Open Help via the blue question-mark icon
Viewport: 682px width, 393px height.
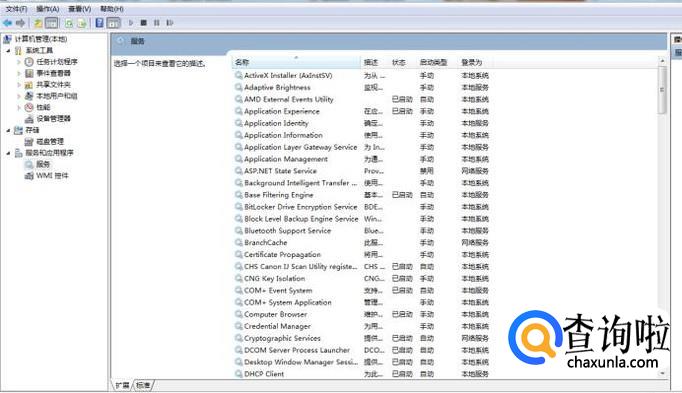coord(100,23)
